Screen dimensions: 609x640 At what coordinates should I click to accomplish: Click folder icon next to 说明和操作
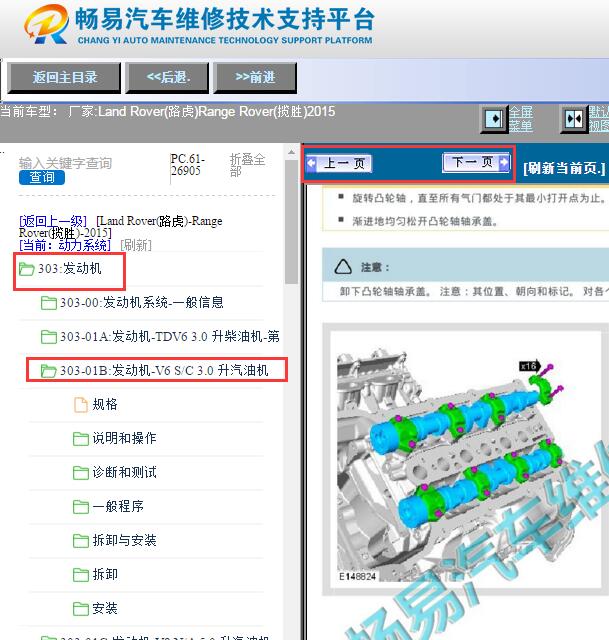80,439
